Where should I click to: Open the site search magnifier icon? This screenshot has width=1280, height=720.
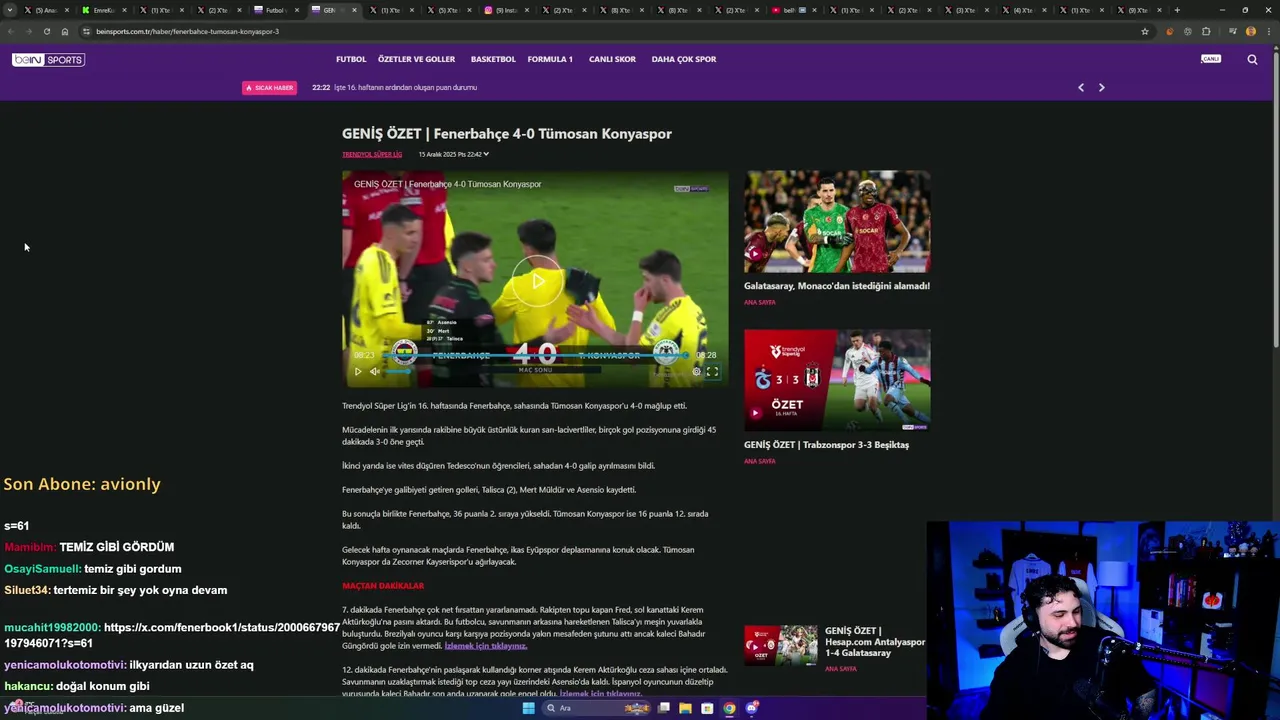[1252, 59]
